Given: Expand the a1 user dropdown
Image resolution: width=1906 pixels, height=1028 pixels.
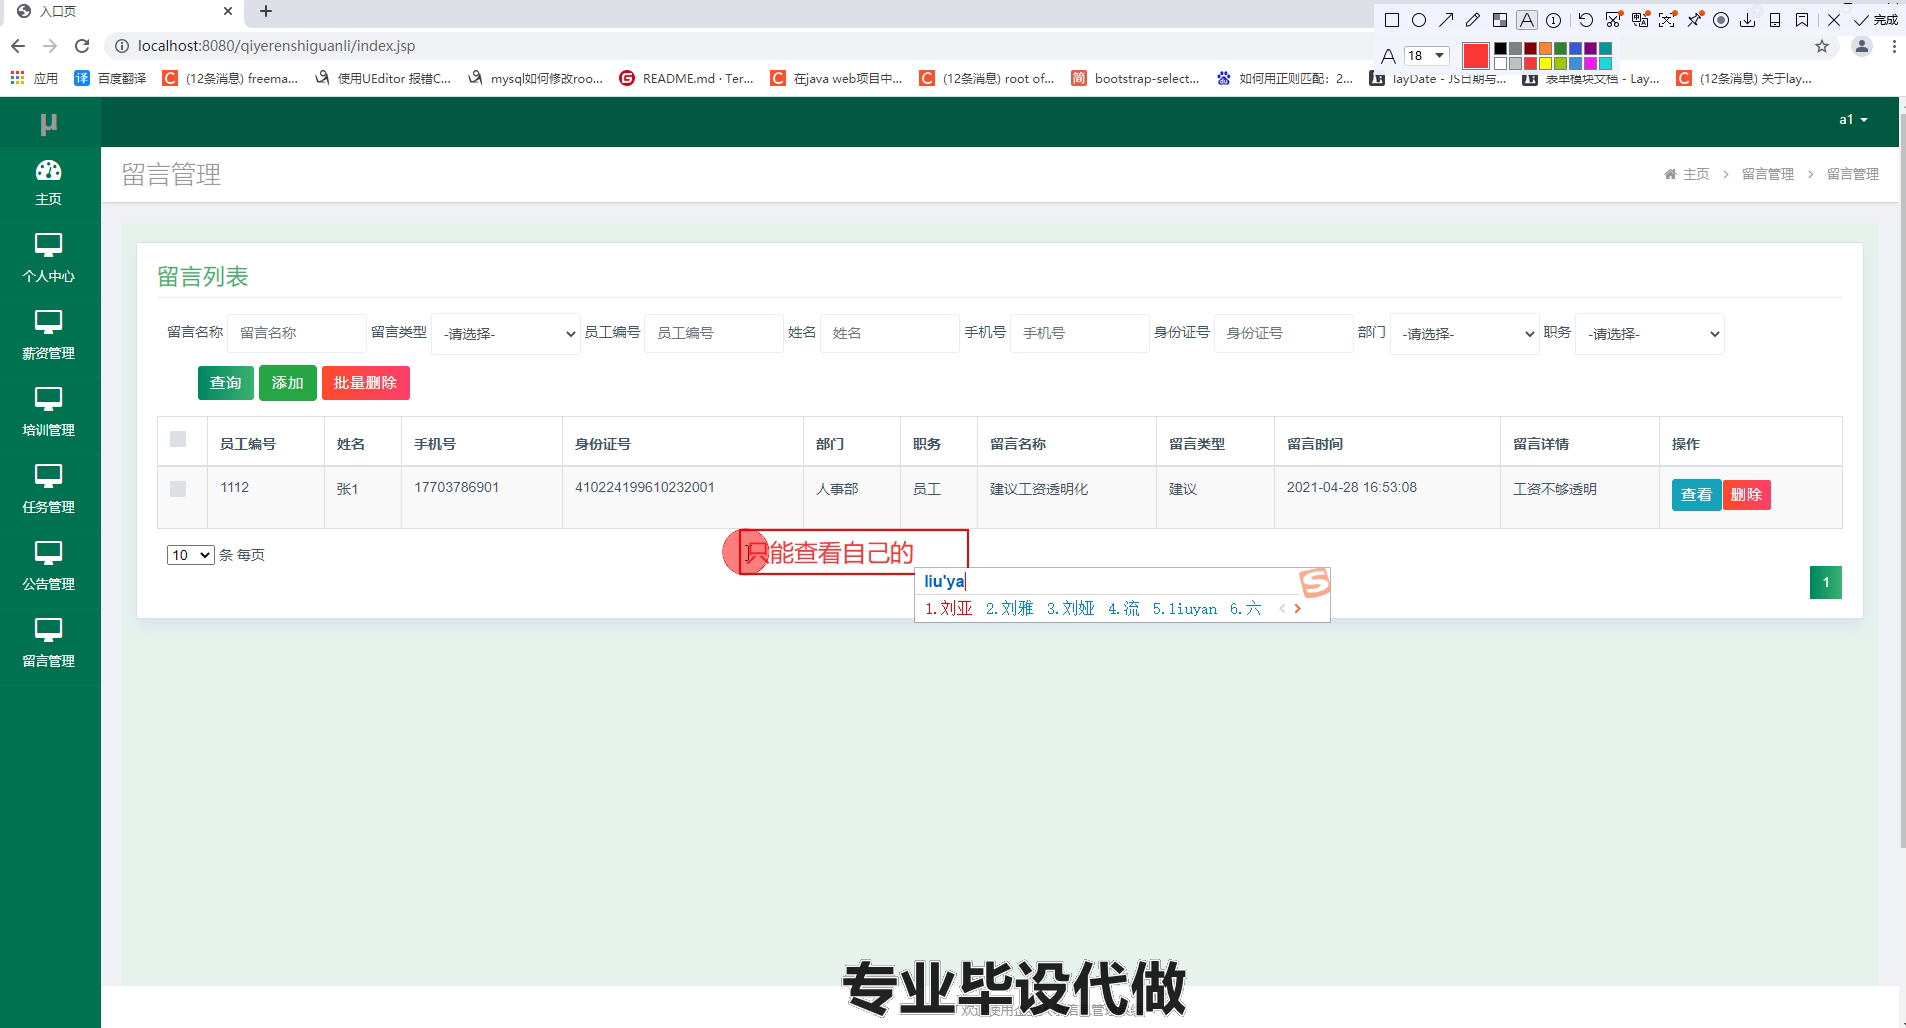Looking at the screenshot, I should 1853,120.
